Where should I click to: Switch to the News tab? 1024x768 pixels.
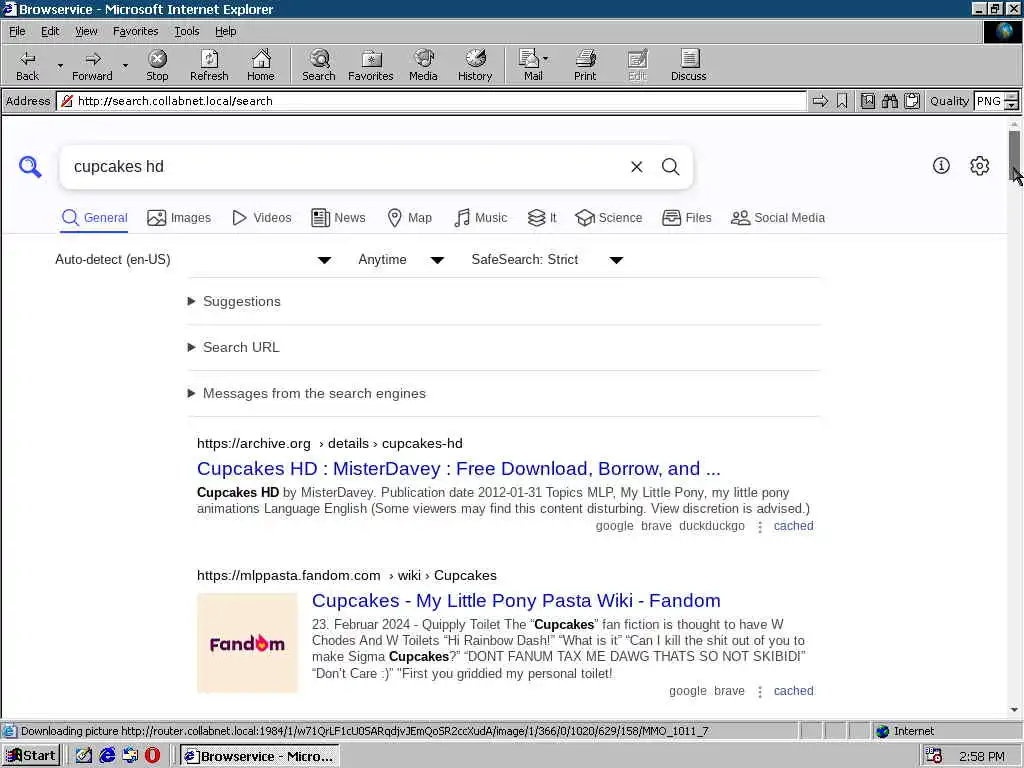tap(338, 217)
